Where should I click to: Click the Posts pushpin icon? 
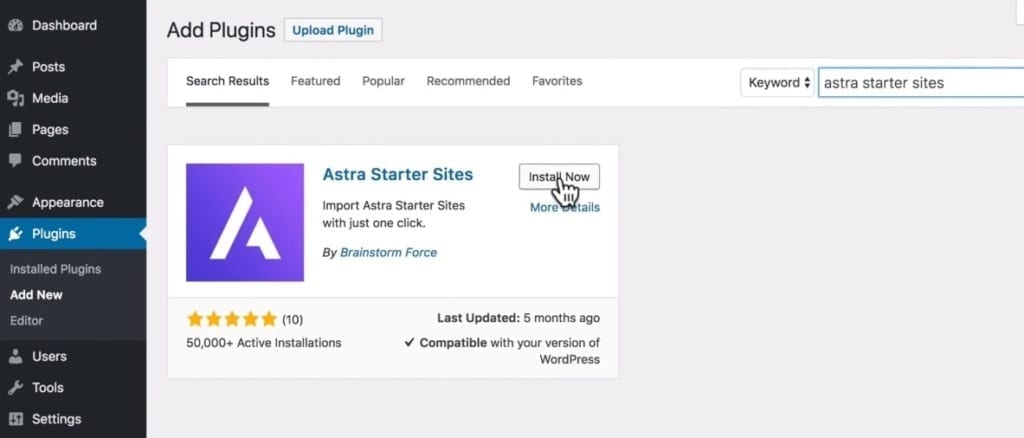coord(16,67)
